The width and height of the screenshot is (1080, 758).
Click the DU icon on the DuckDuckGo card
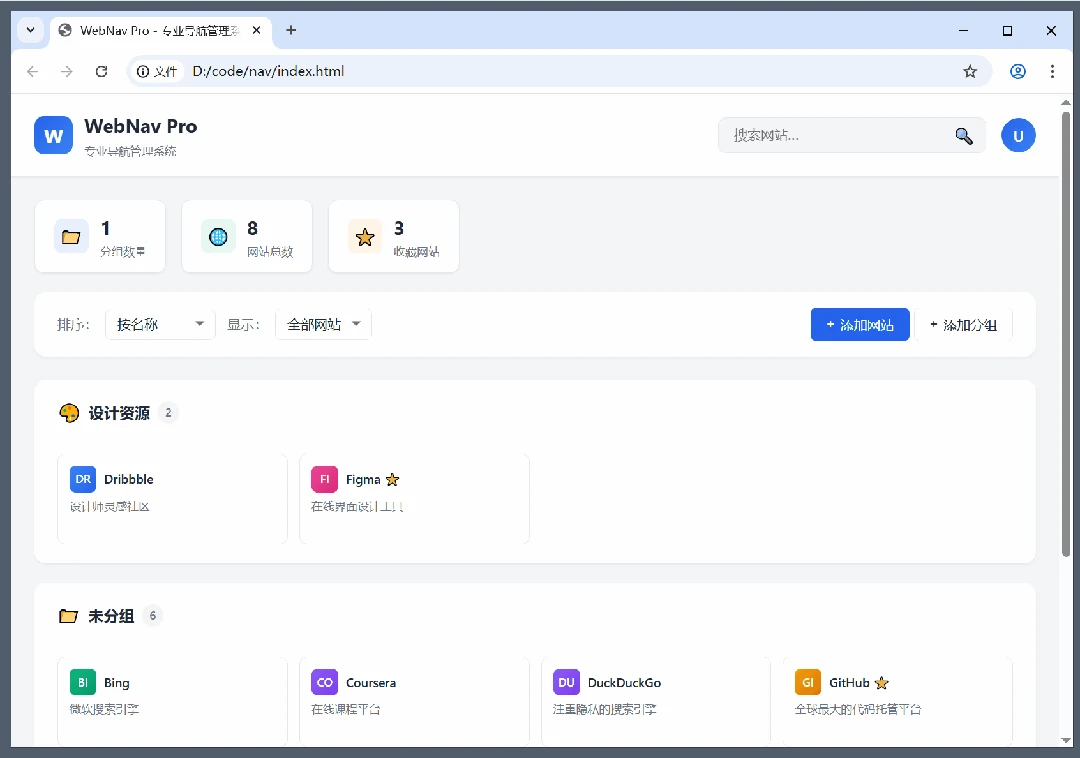pos(566,682)
